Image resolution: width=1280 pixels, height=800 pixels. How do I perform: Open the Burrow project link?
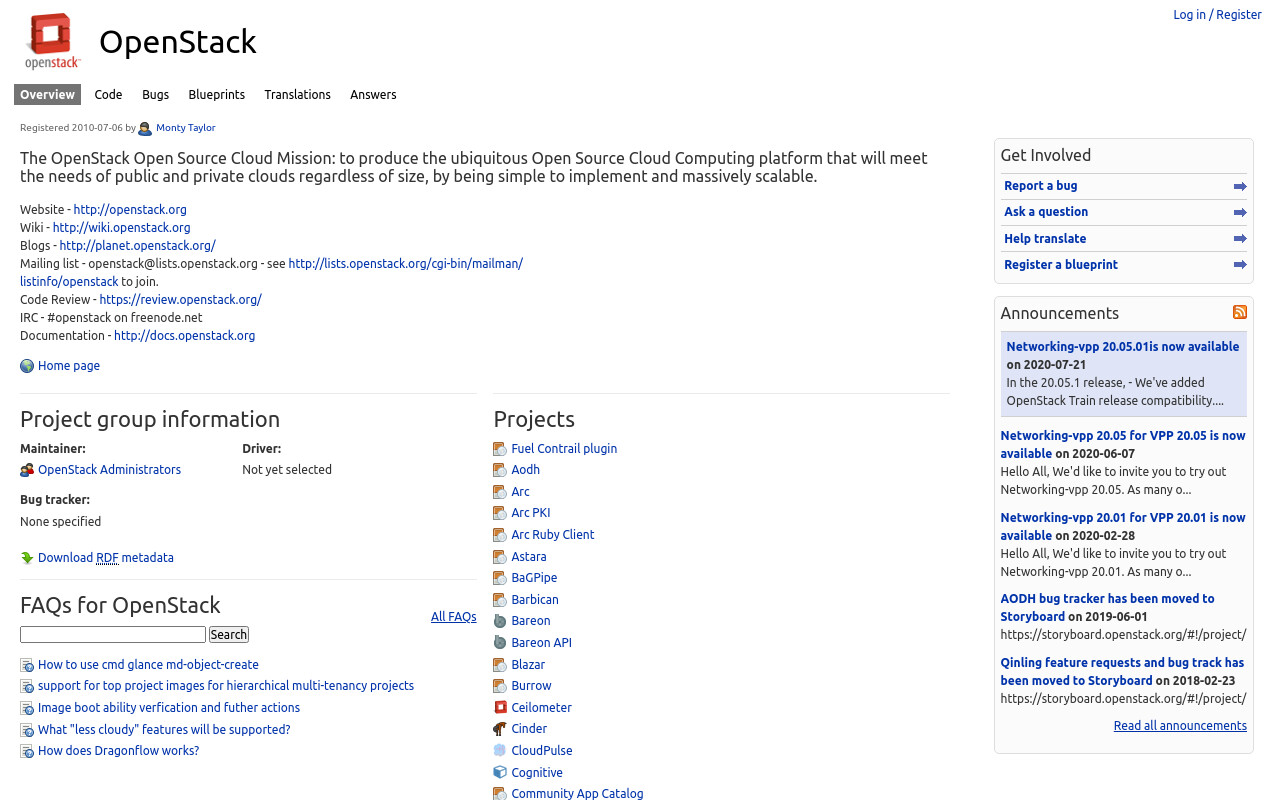[x=531, y=686]
